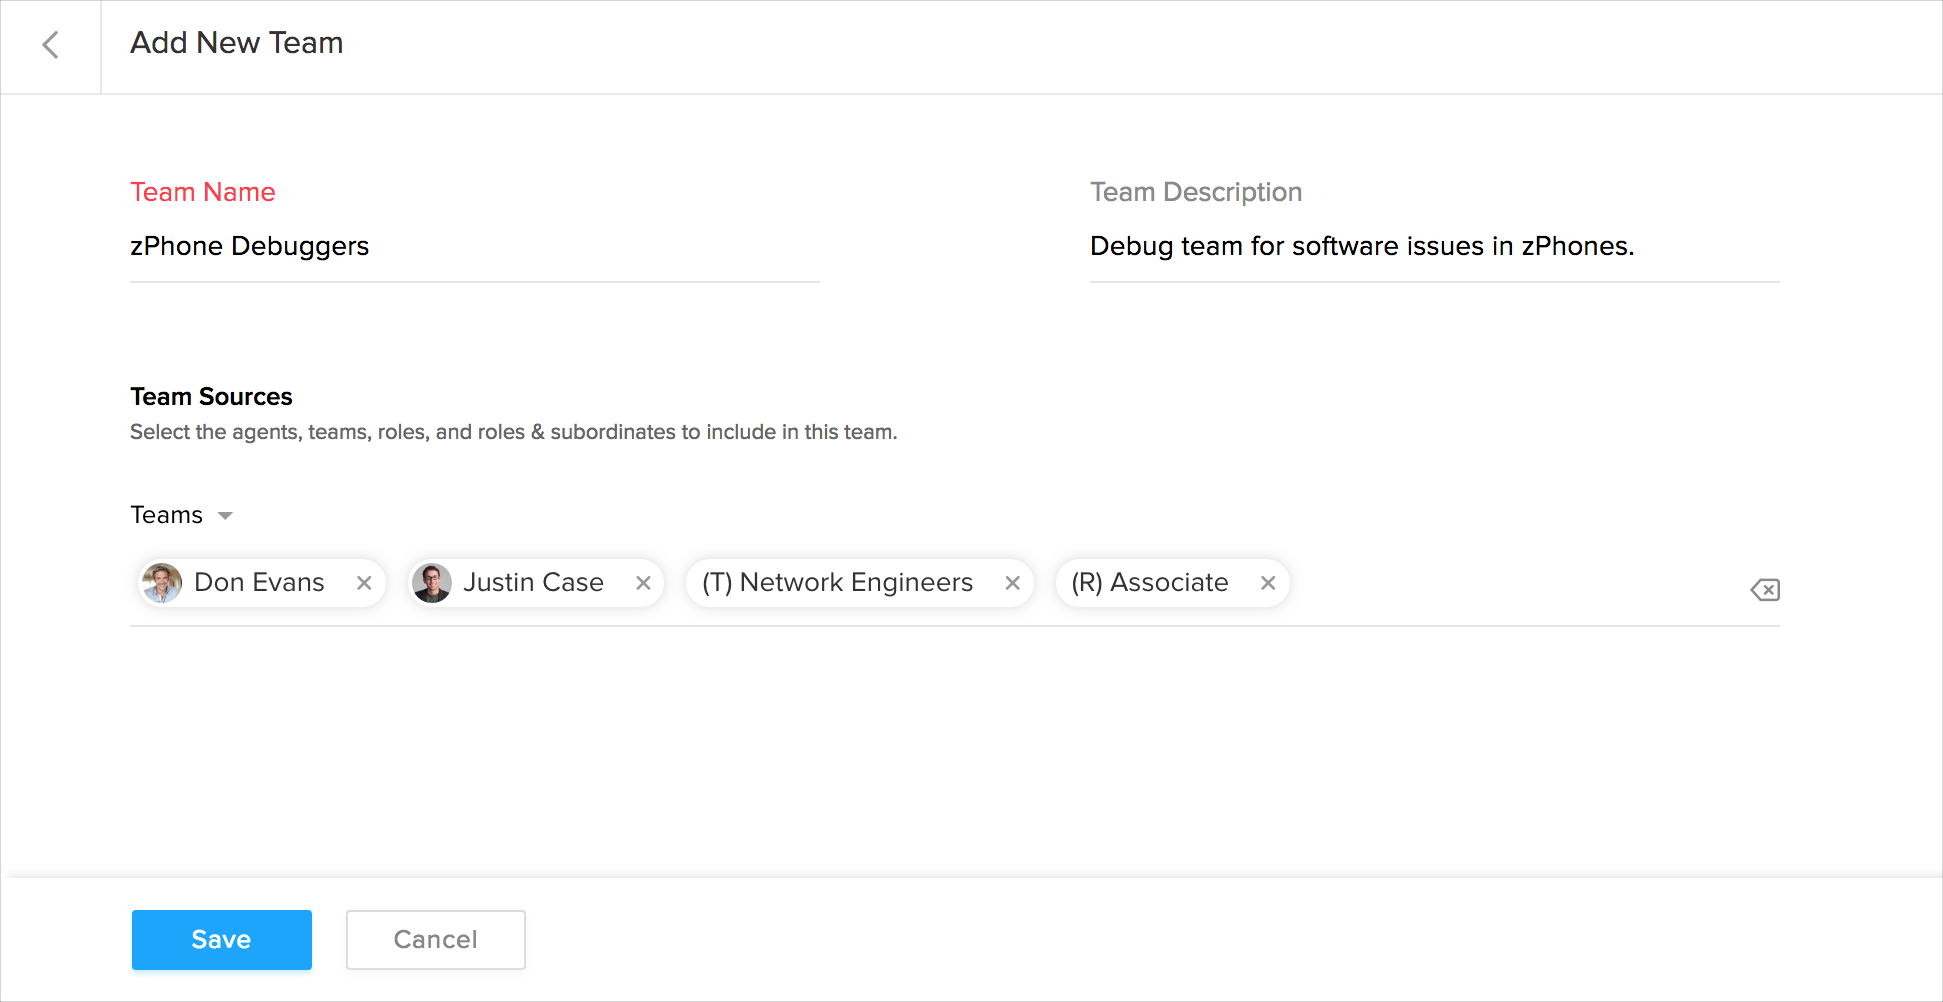Click the Team Name label
Image resolution: width=1943 pixels, height=1002 pixels.
point(203,192)
